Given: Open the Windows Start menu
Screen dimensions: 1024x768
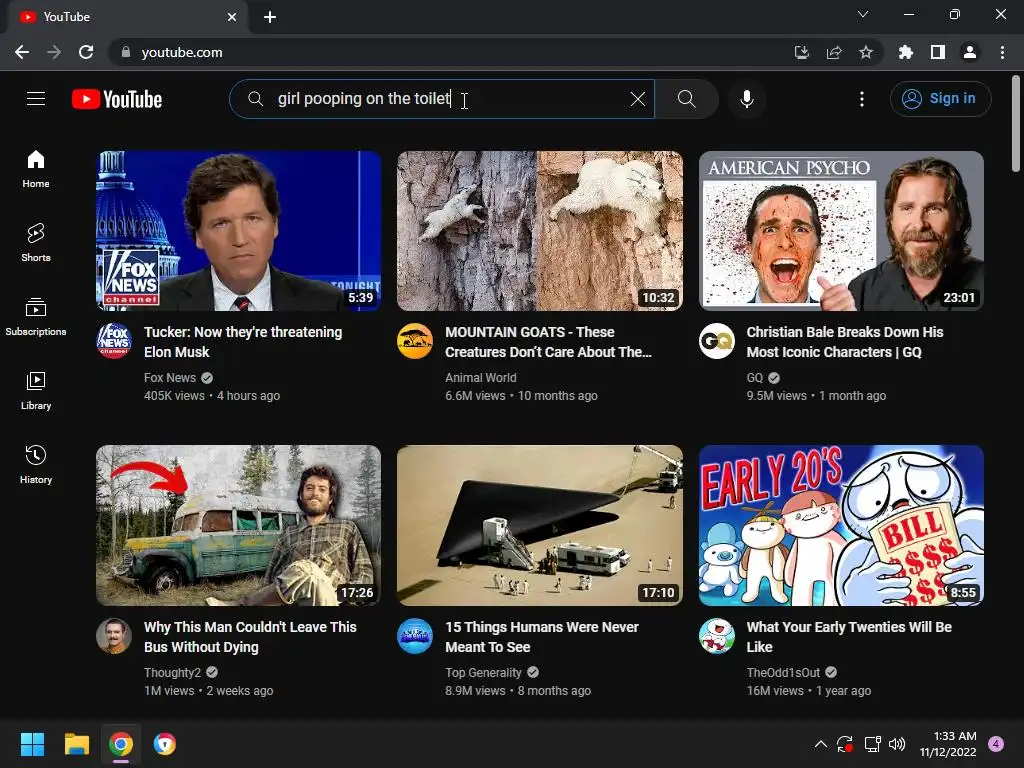Looking at the screenshot, I should coord(32,744).
